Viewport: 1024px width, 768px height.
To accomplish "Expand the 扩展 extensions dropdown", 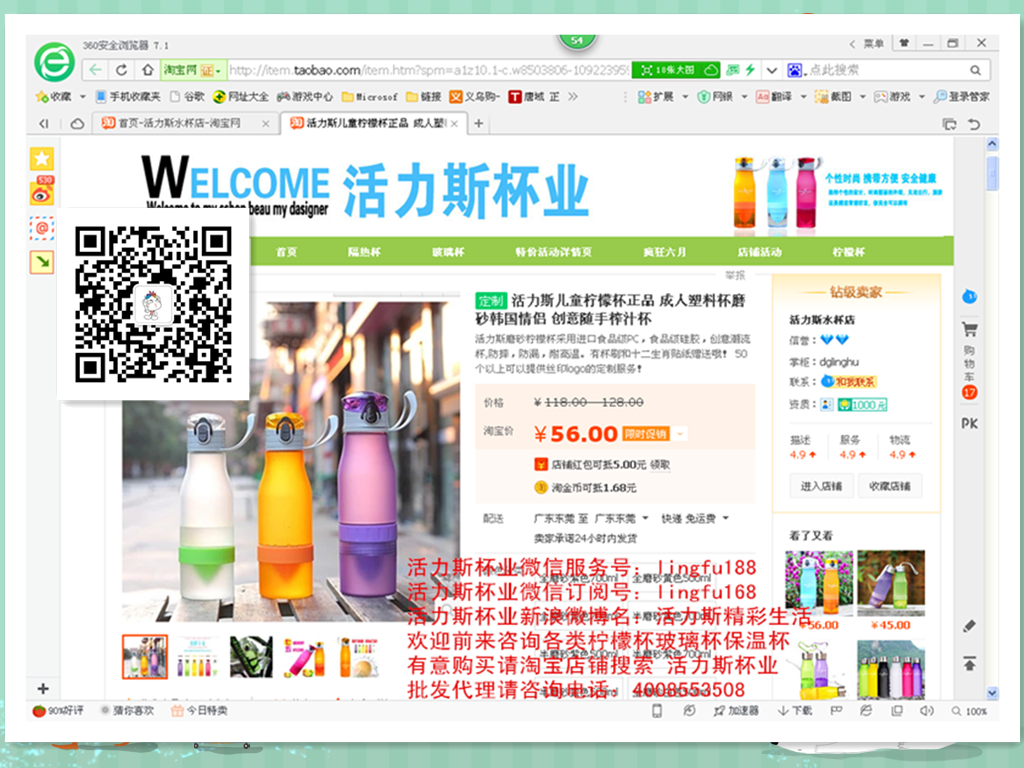I will pyautogui.click(x=685, y=97).
